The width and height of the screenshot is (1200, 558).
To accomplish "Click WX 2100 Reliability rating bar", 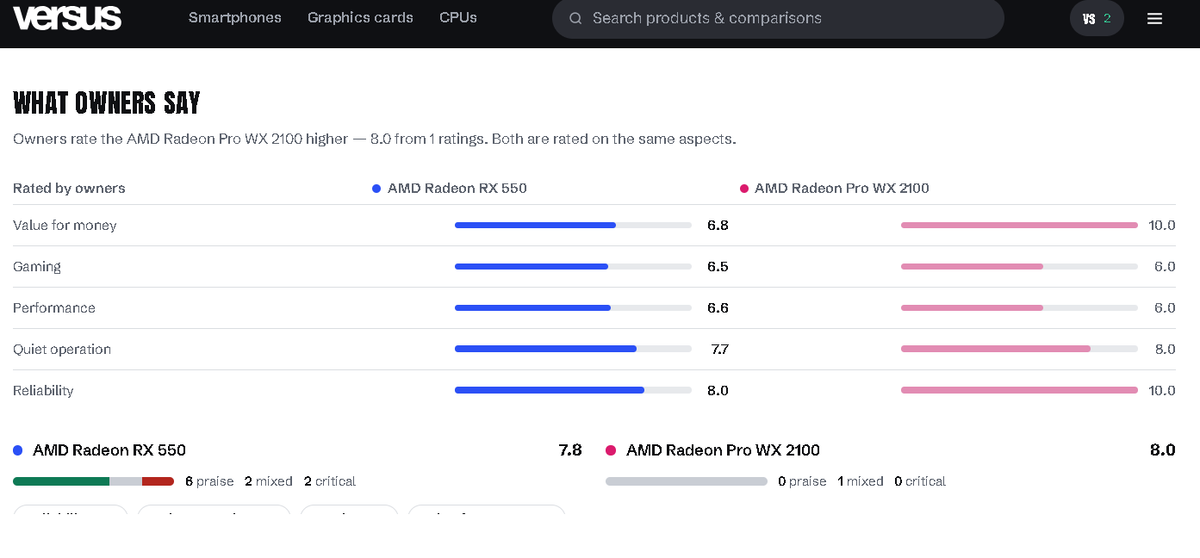I will pos(1019,390).
